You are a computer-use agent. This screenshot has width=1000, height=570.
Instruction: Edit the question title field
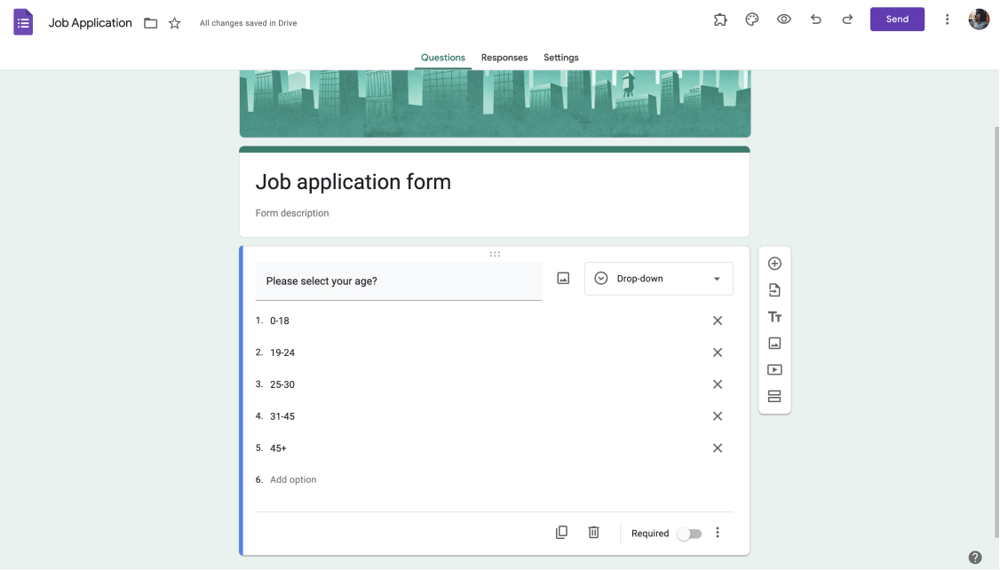pyautogui.click(x=399, y=281)
